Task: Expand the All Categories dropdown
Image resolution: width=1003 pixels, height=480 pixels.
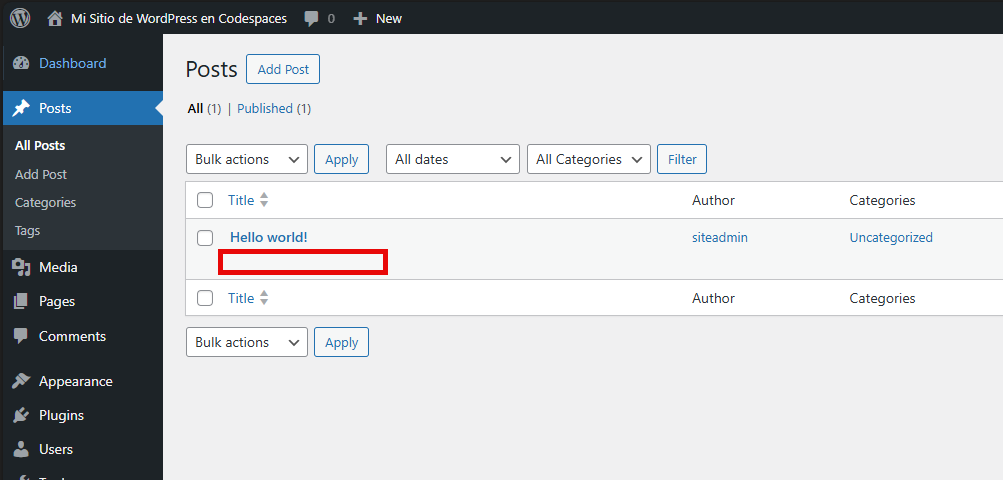Action: (588, 159)
